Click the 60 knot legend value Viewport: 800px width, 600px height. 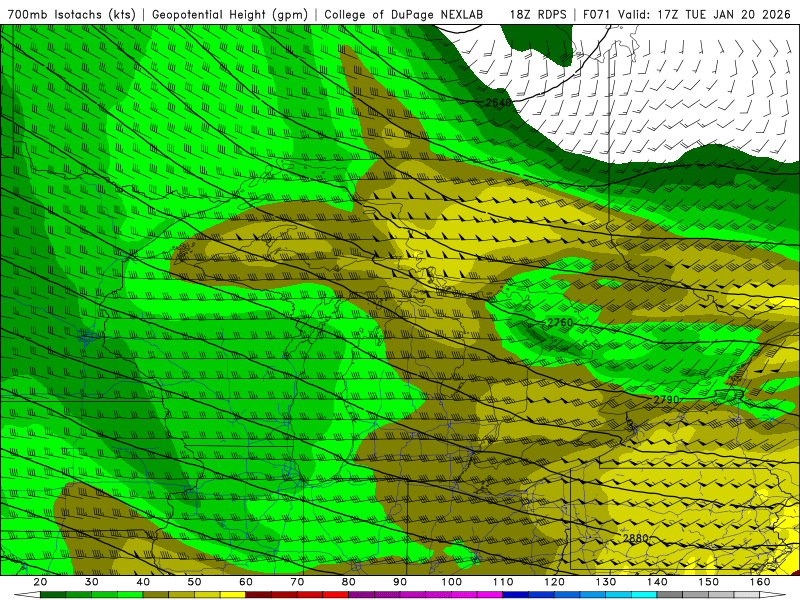click(x=246, y=582)
